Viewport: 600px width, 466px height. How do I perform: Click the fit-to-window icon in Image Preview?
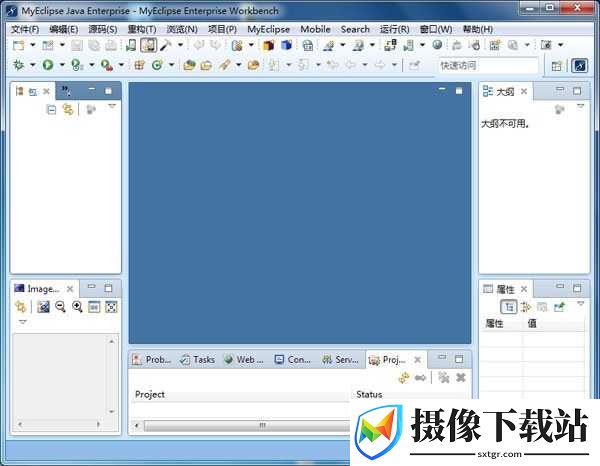coord(111,306)
